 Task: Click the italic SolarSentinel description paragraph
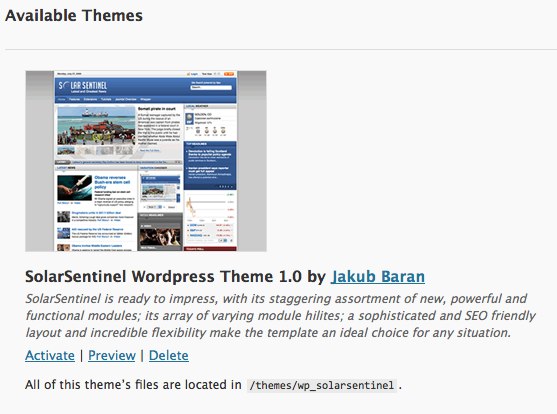281,316
